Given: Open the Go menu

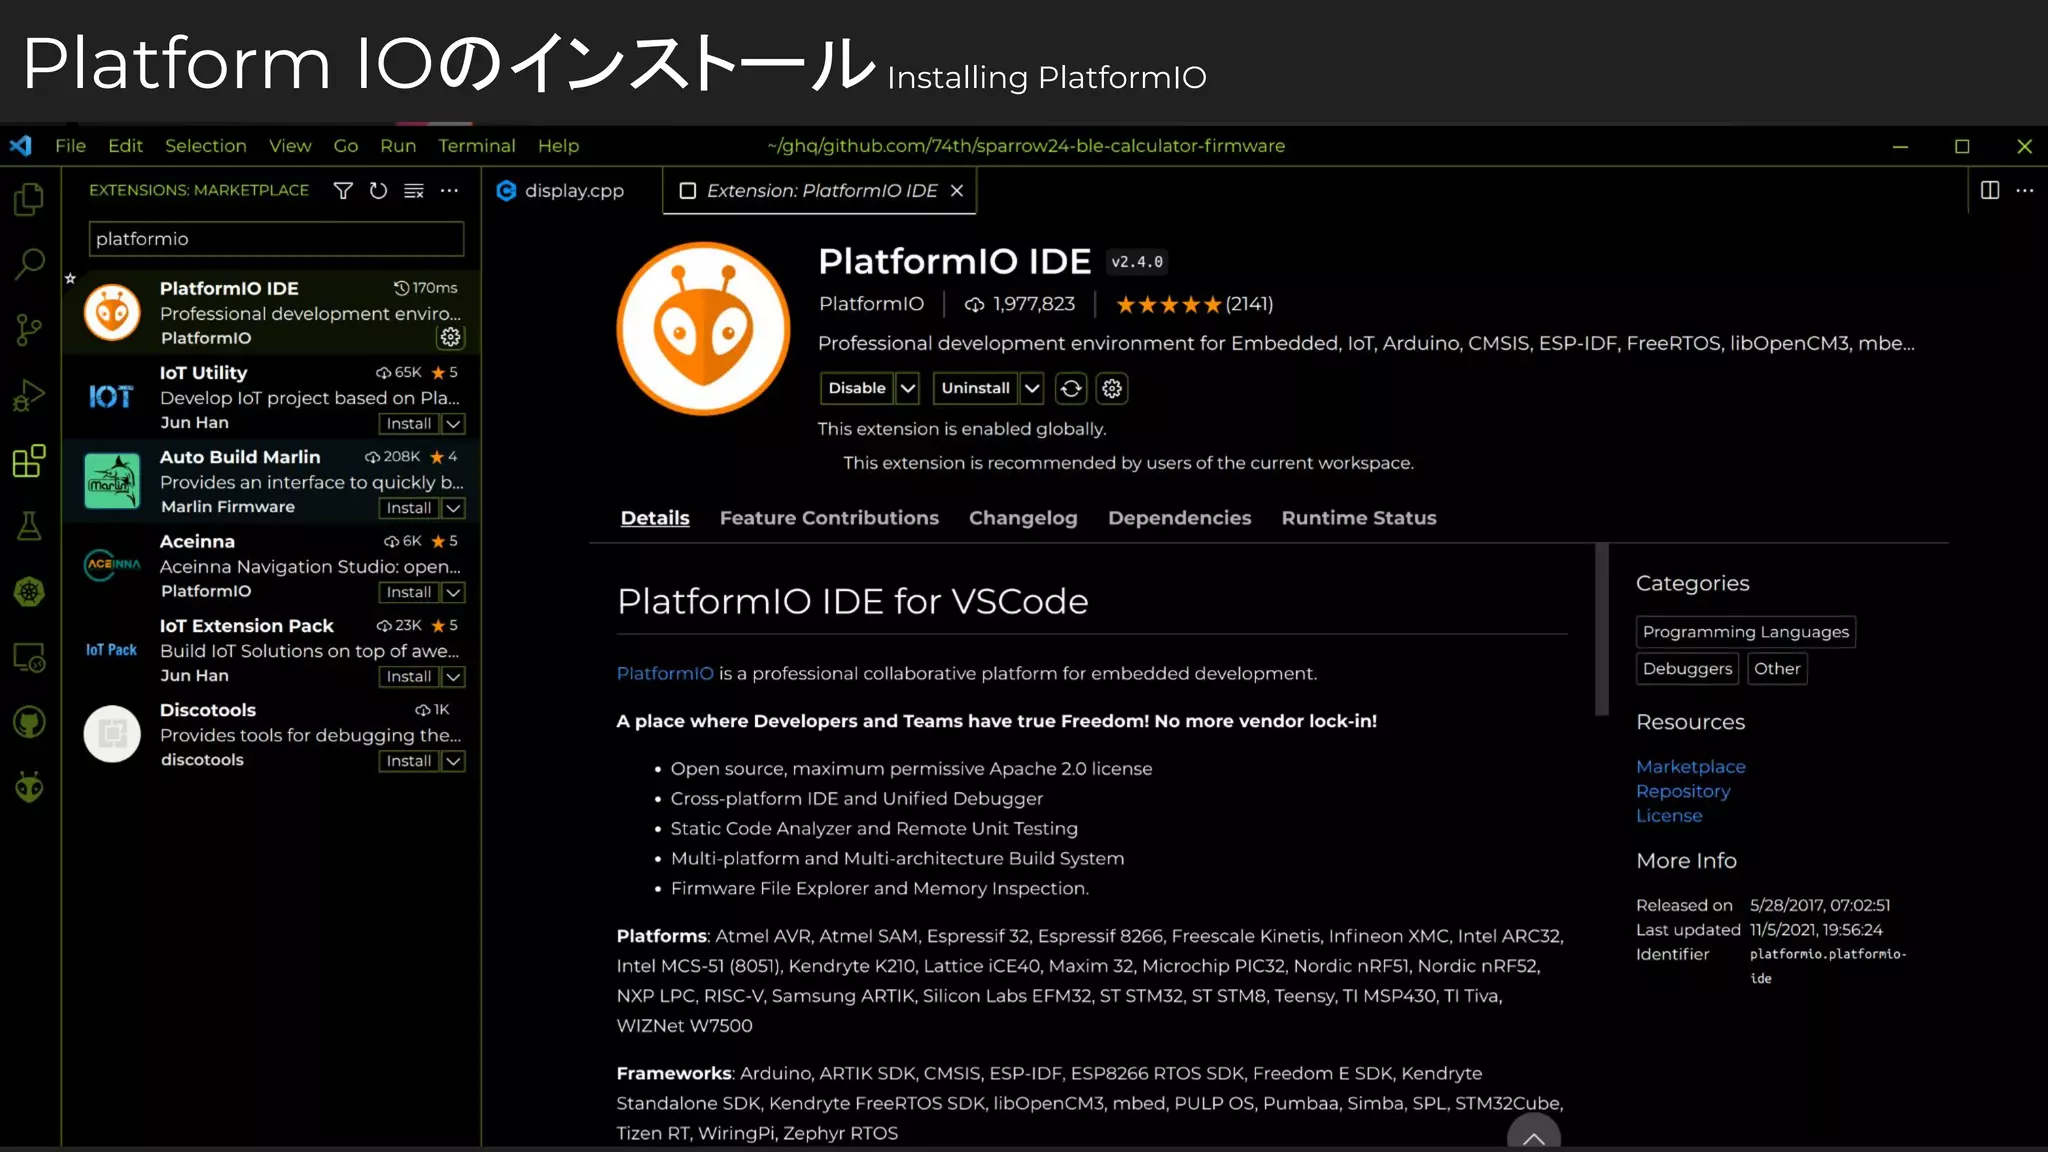Looking at the screenshot, I should [345, 145].
